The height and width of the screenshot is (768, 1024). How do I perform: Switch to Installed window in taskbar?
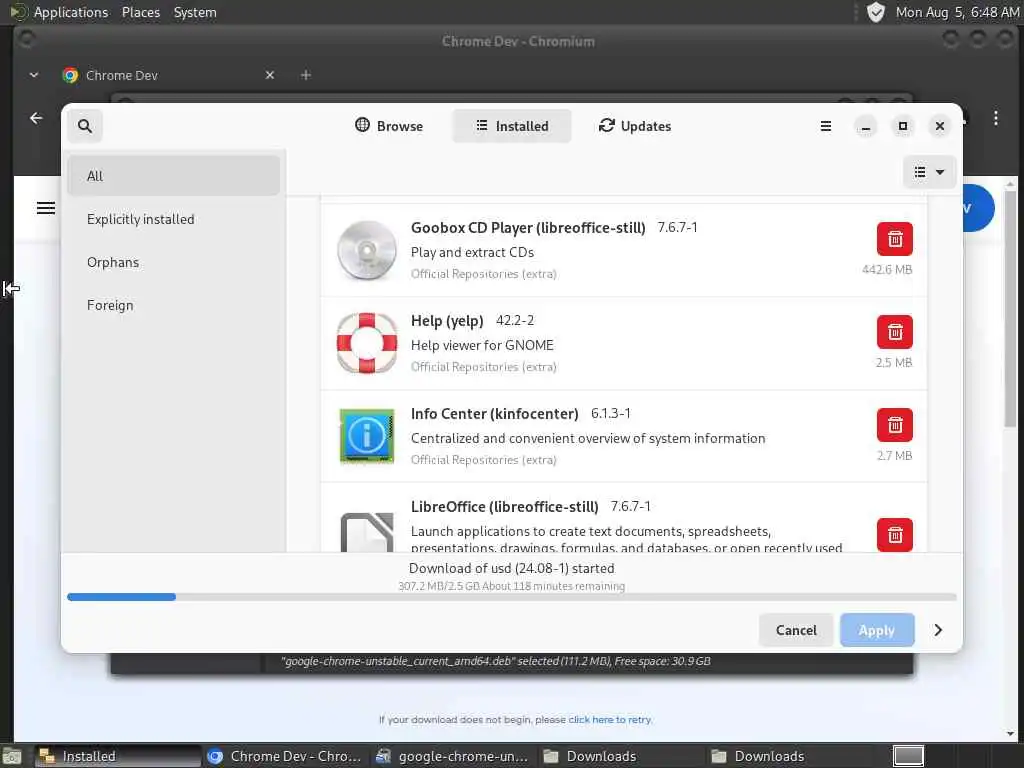[x=118, y=756]
